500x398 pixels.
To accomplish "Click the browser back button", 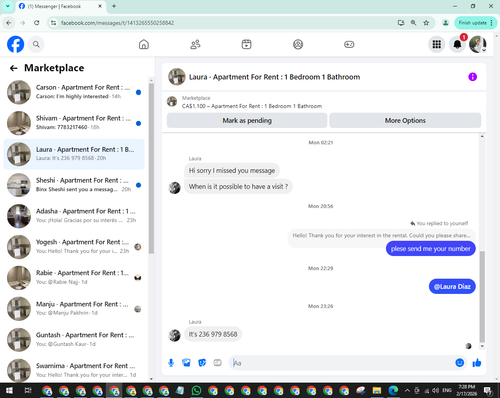I will pos(9,23).
